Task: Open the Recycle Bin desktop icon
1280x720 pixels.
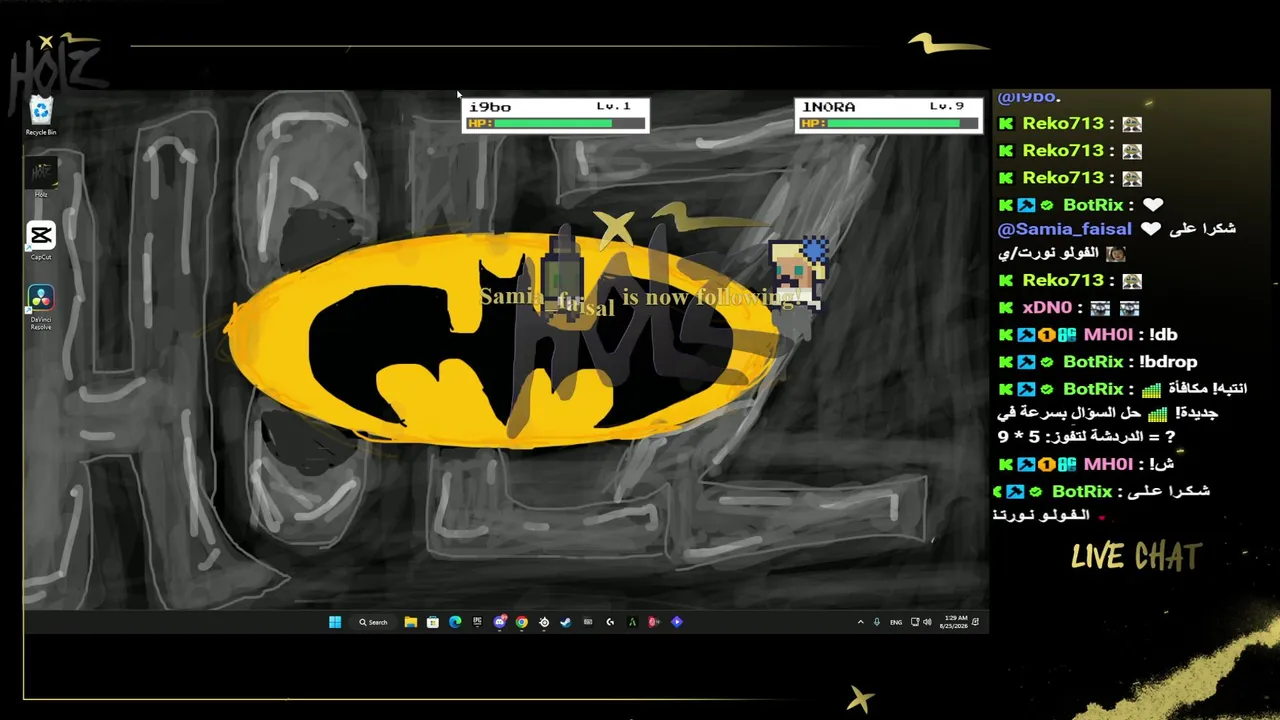Action: tap(41, 115)
